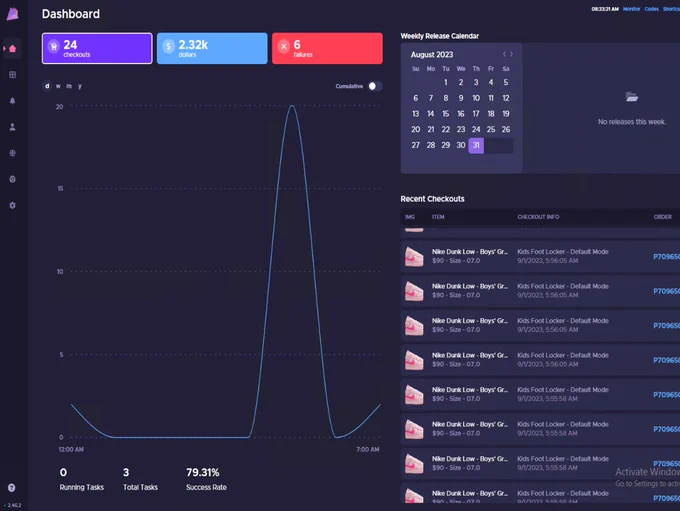Switch chart to weekly view 'w'
This screenshot has width=680, height=511.
coord(58,86)
